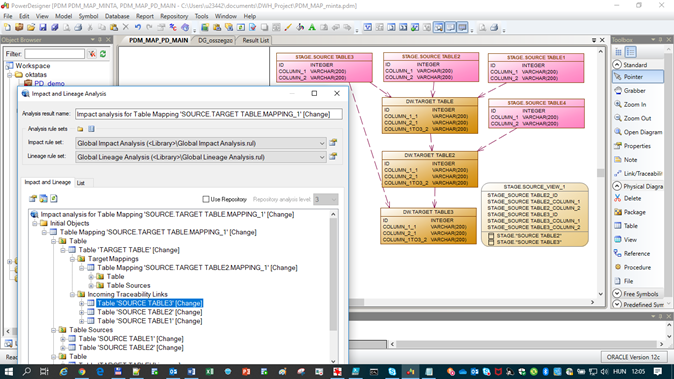
Task: Collapse the Physical Diagram toolbox section
Action: [617, 186]
